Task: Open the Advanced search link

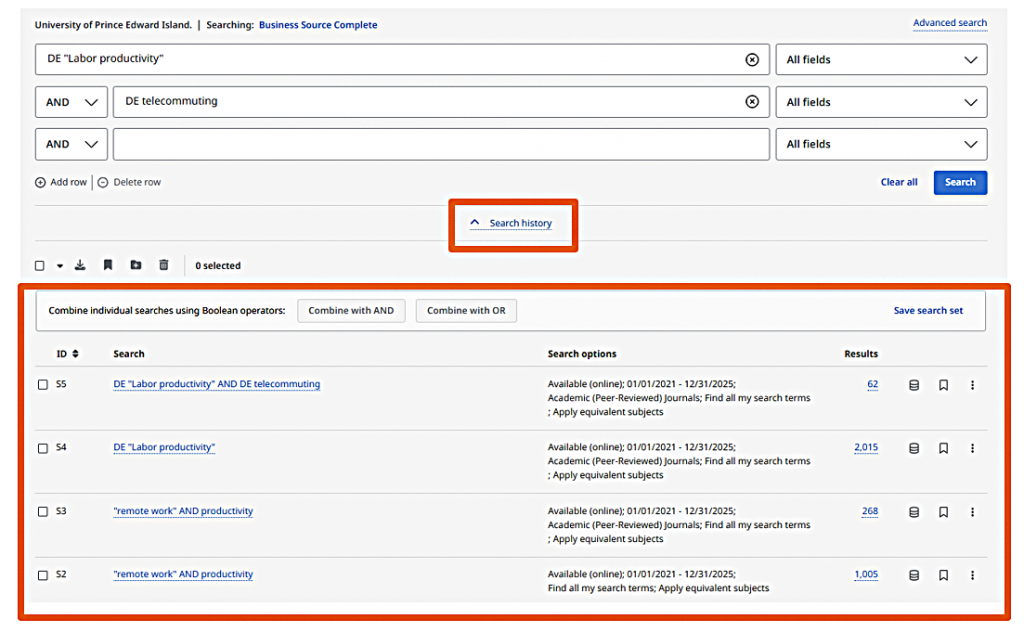Action: [x=950, y=23]
